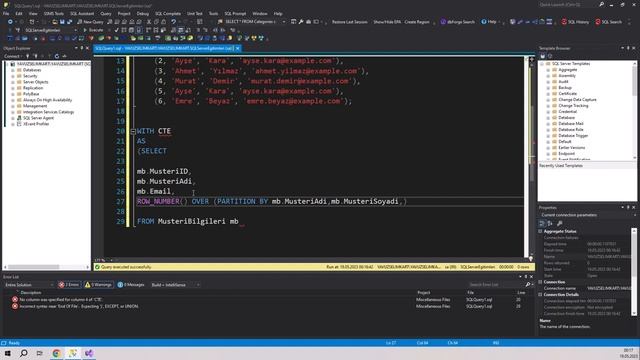Click the Save All icon in toolbar
This screenshot has height=360, width=640.
click(69, 22)
